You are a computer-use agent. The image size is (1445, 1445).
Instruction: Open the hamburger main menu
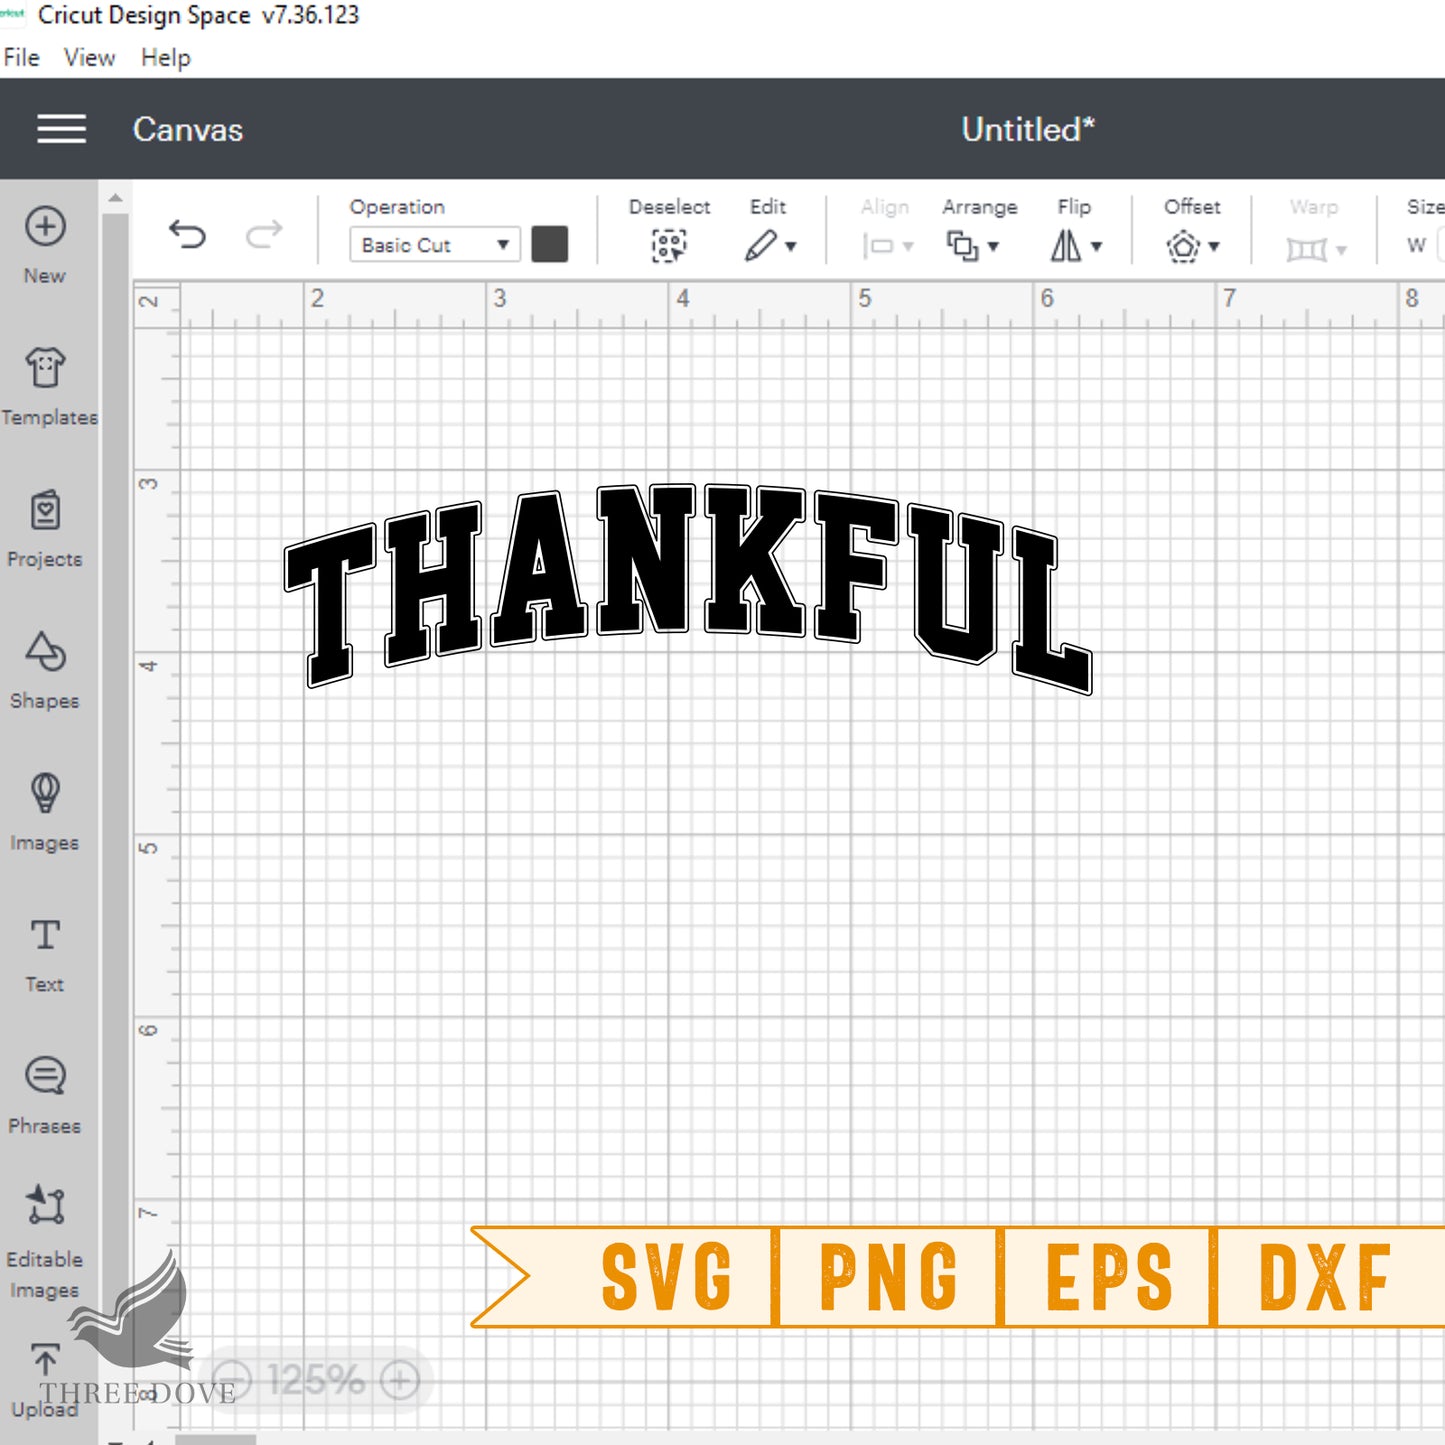pos(61,129)
